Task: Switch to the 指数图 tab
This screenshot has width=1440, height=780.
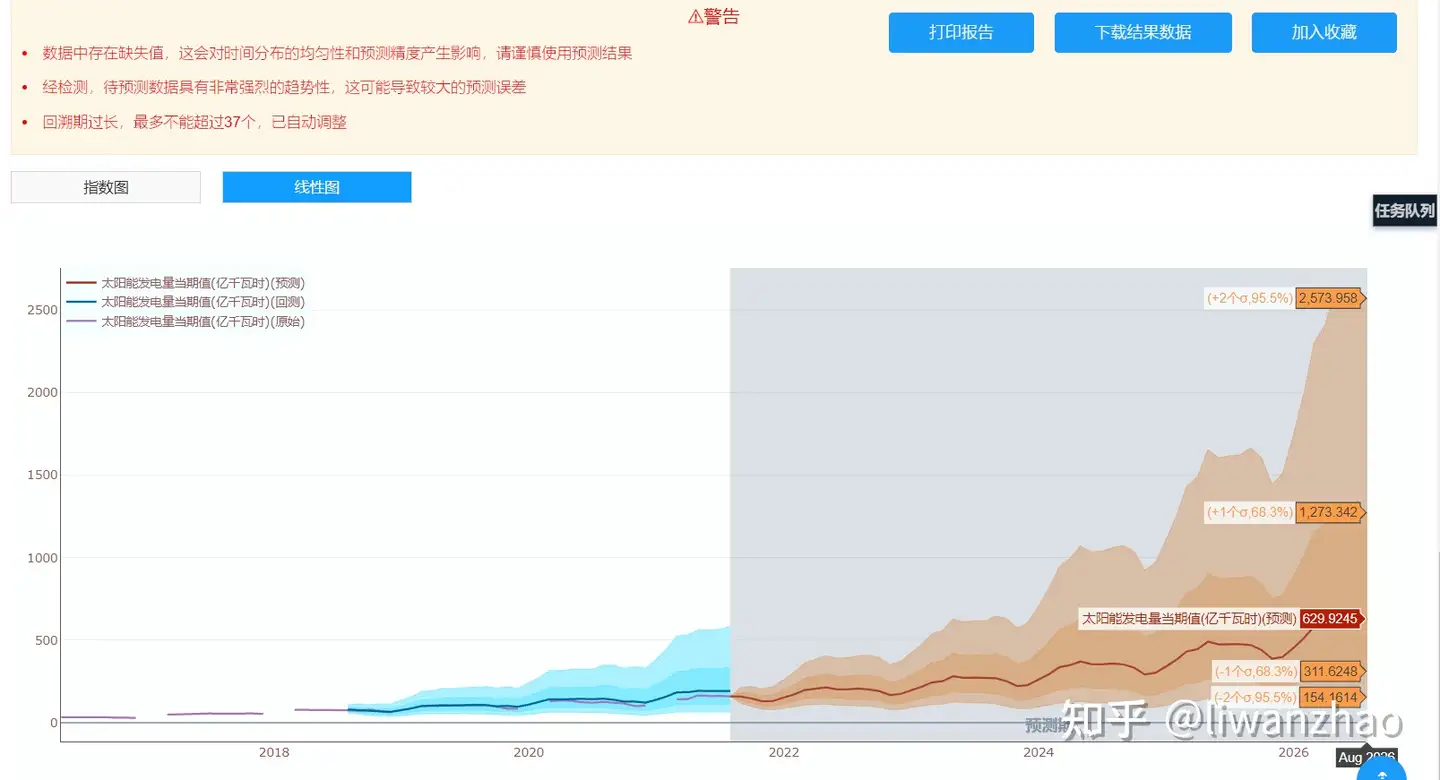Action: click(106, 187)
